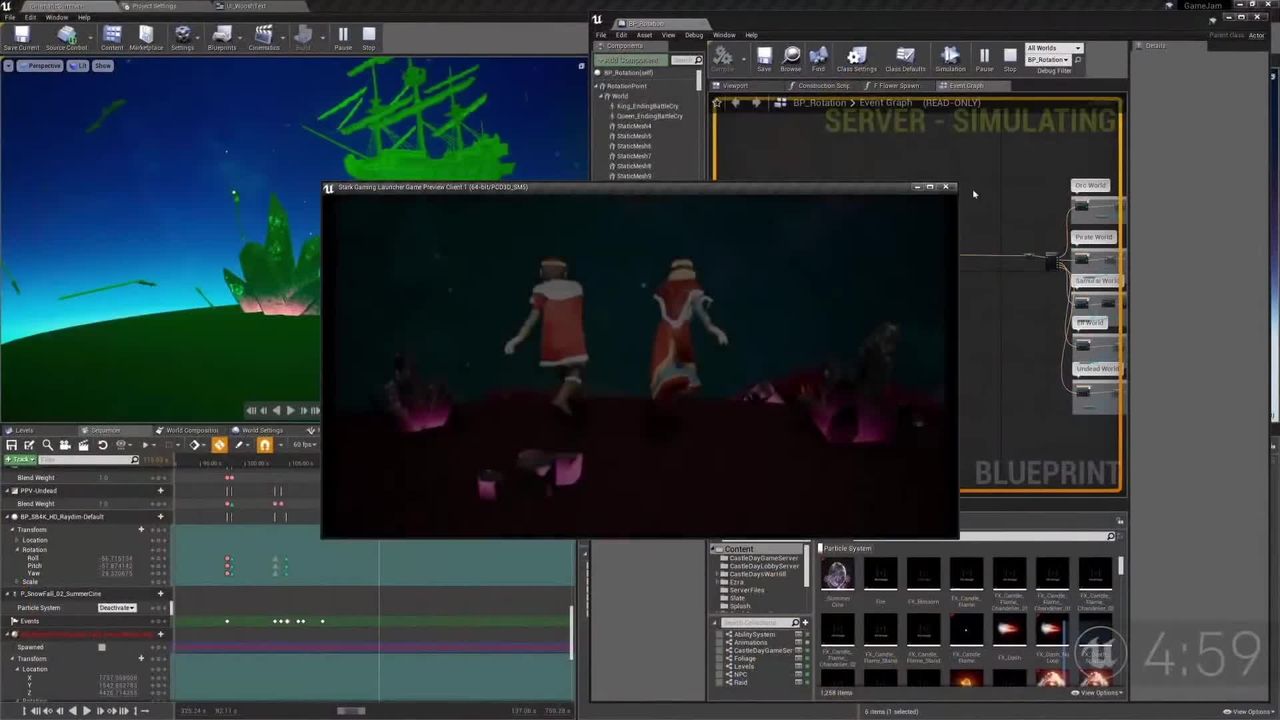Click Simulation in the blueprint toolbar
The image size is (1280, 720).
coord(950,60)
